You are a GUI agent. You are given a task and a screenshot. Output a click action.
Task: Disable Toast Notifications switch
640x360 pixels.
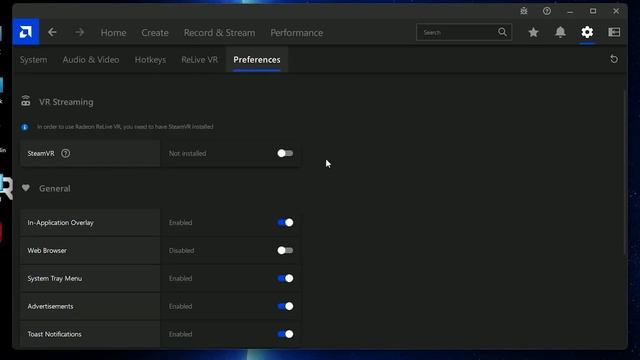coord(285,334)
